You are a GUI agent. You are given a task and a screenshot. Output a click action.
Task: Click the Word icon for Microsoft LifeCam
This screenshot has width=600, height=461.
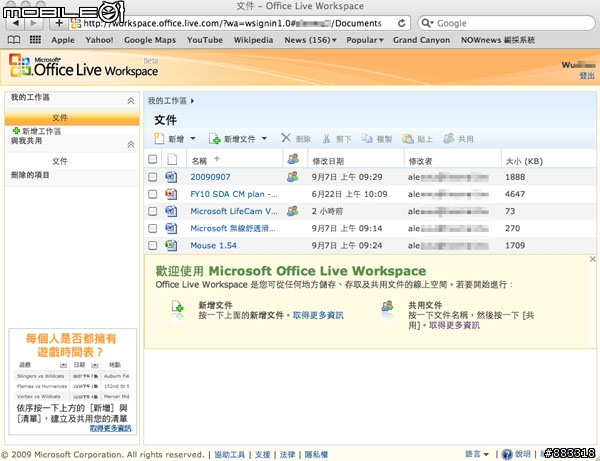click(171, 211)
